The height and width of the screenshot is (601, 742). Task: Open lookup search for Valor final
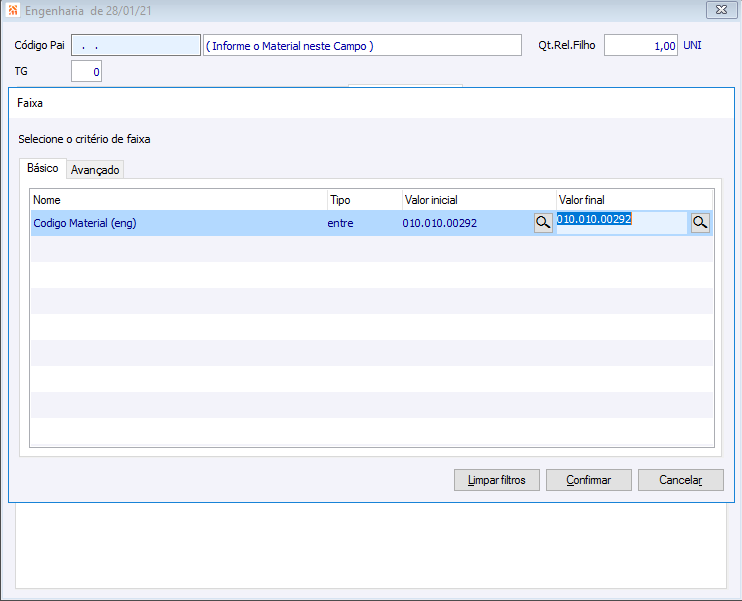(700, 222)
